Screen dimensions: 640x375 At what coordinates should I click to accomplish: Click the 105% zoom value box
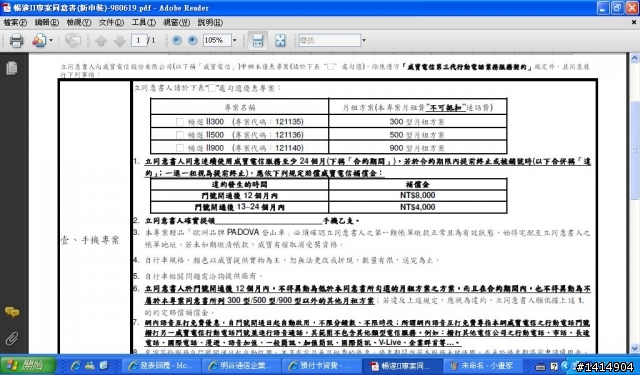pyautogui.click(x=217, y=40)
